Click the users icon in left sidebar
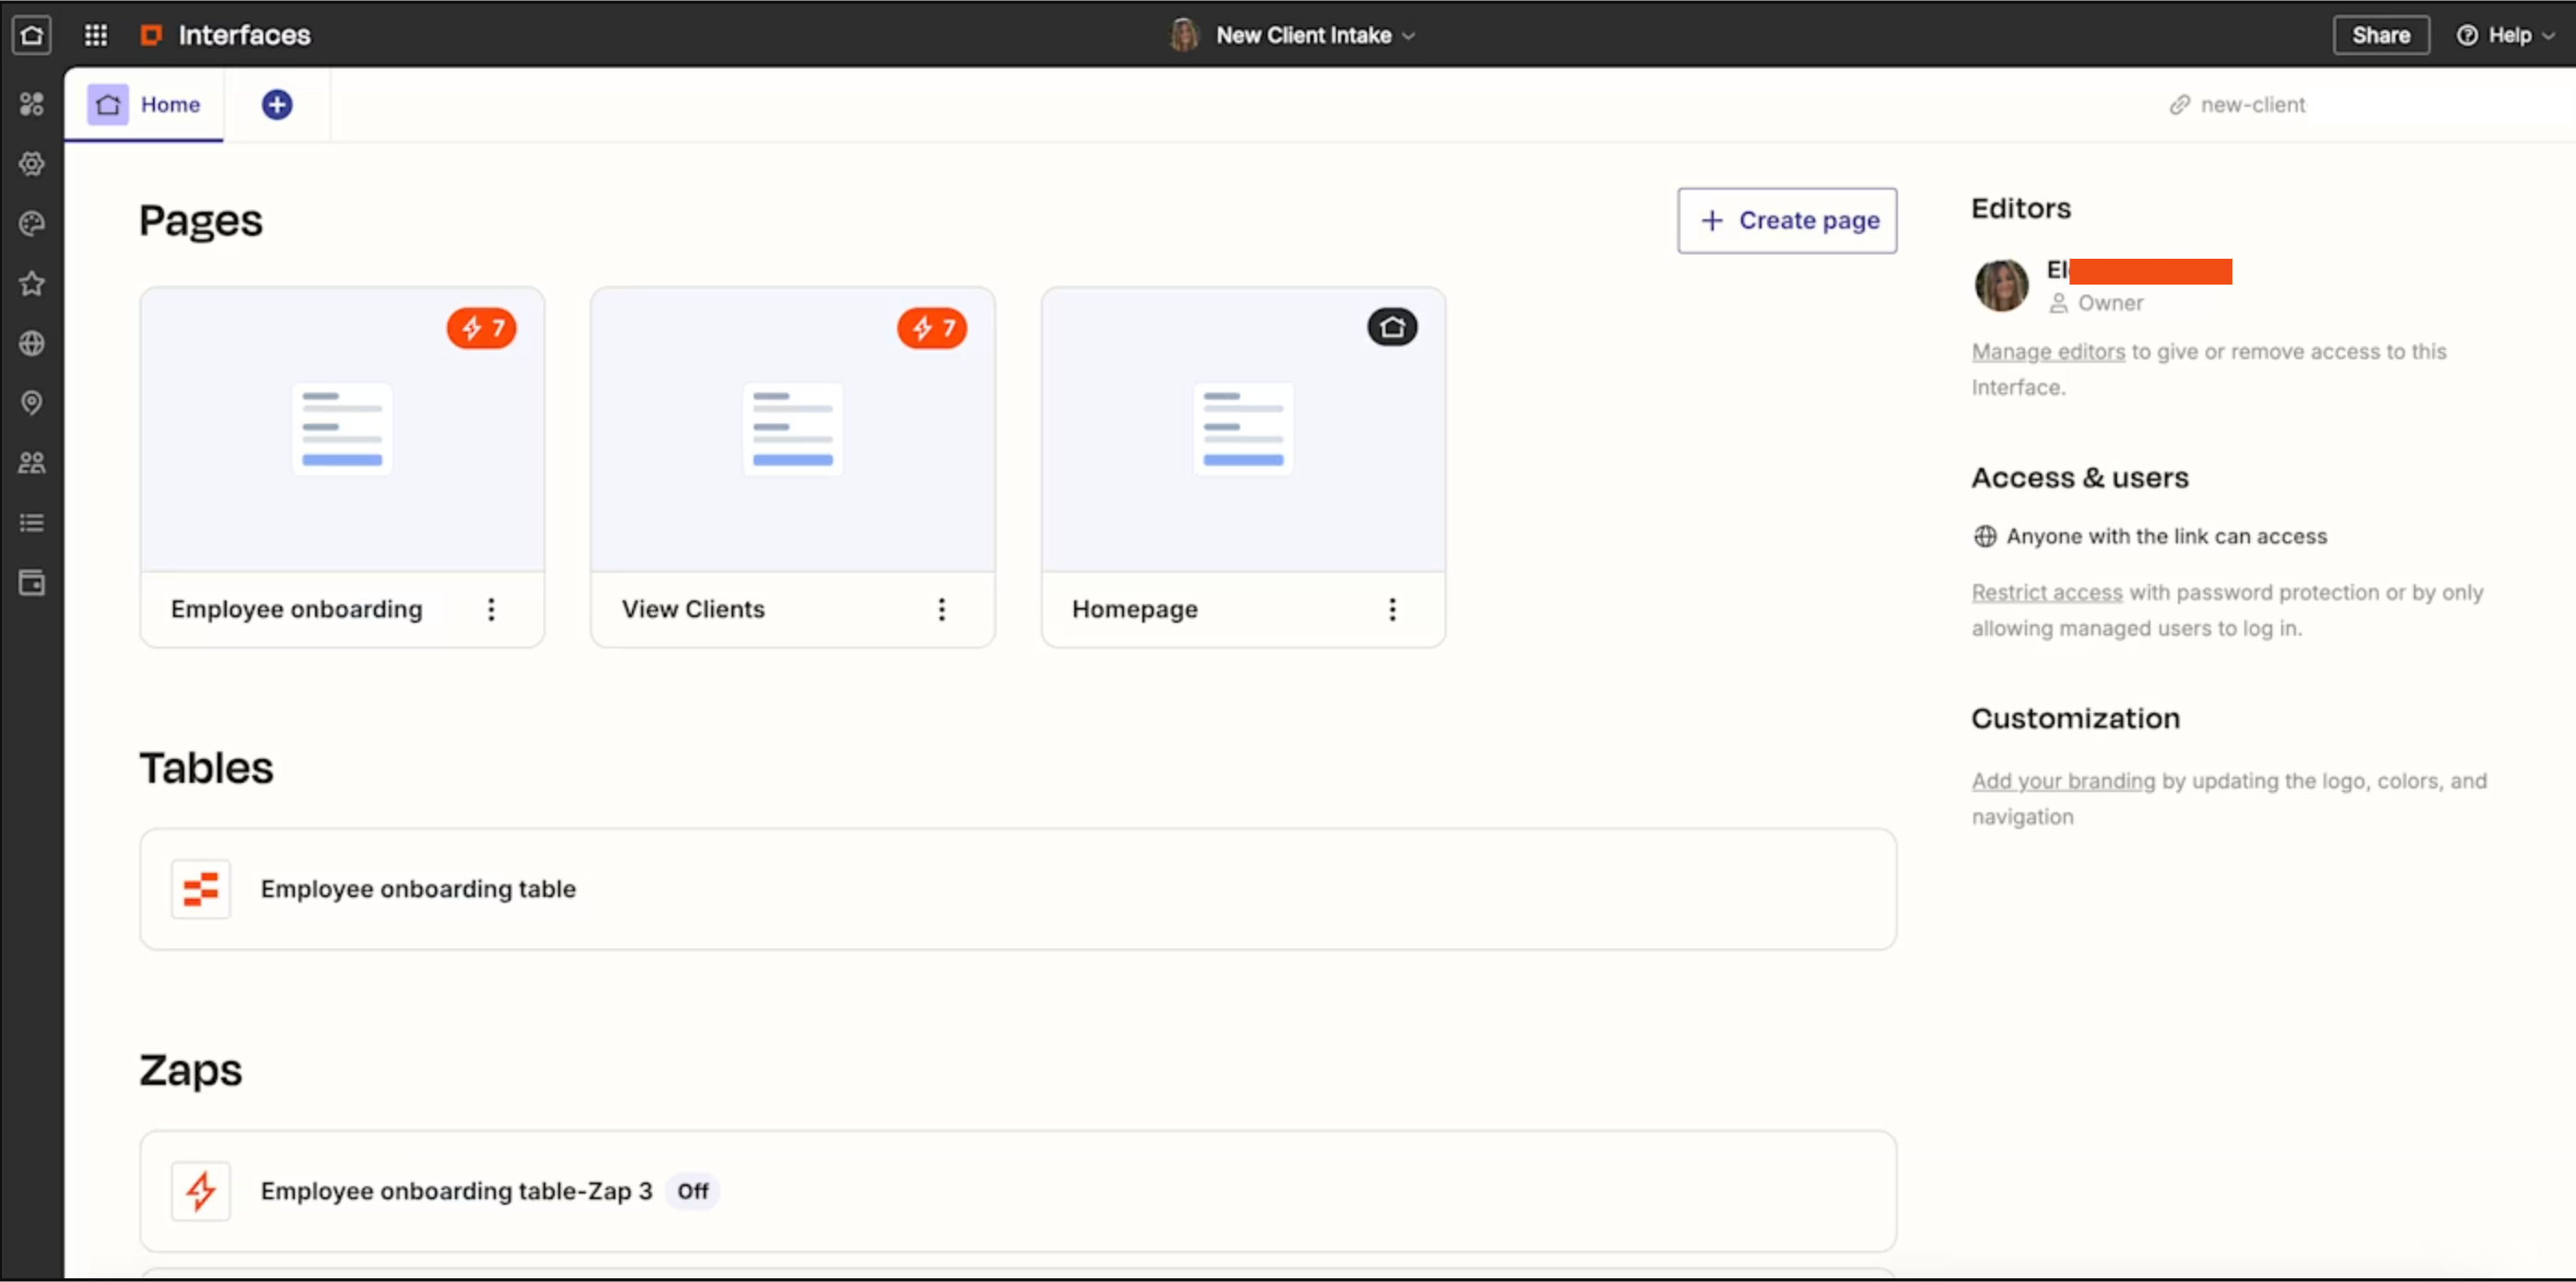Image resolution: width=2576 pixels, height=1282 pixels. tap(32, 463)
